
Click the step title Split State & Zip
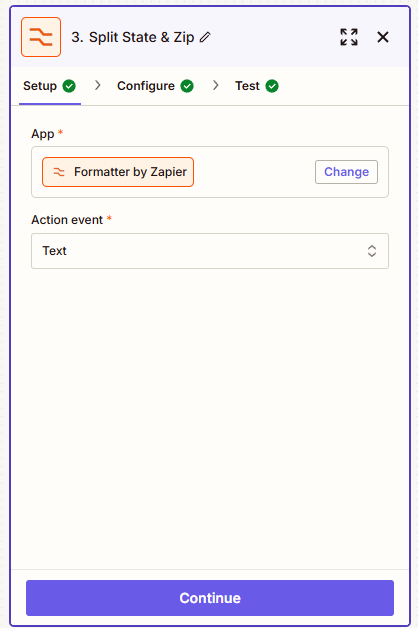133,37
